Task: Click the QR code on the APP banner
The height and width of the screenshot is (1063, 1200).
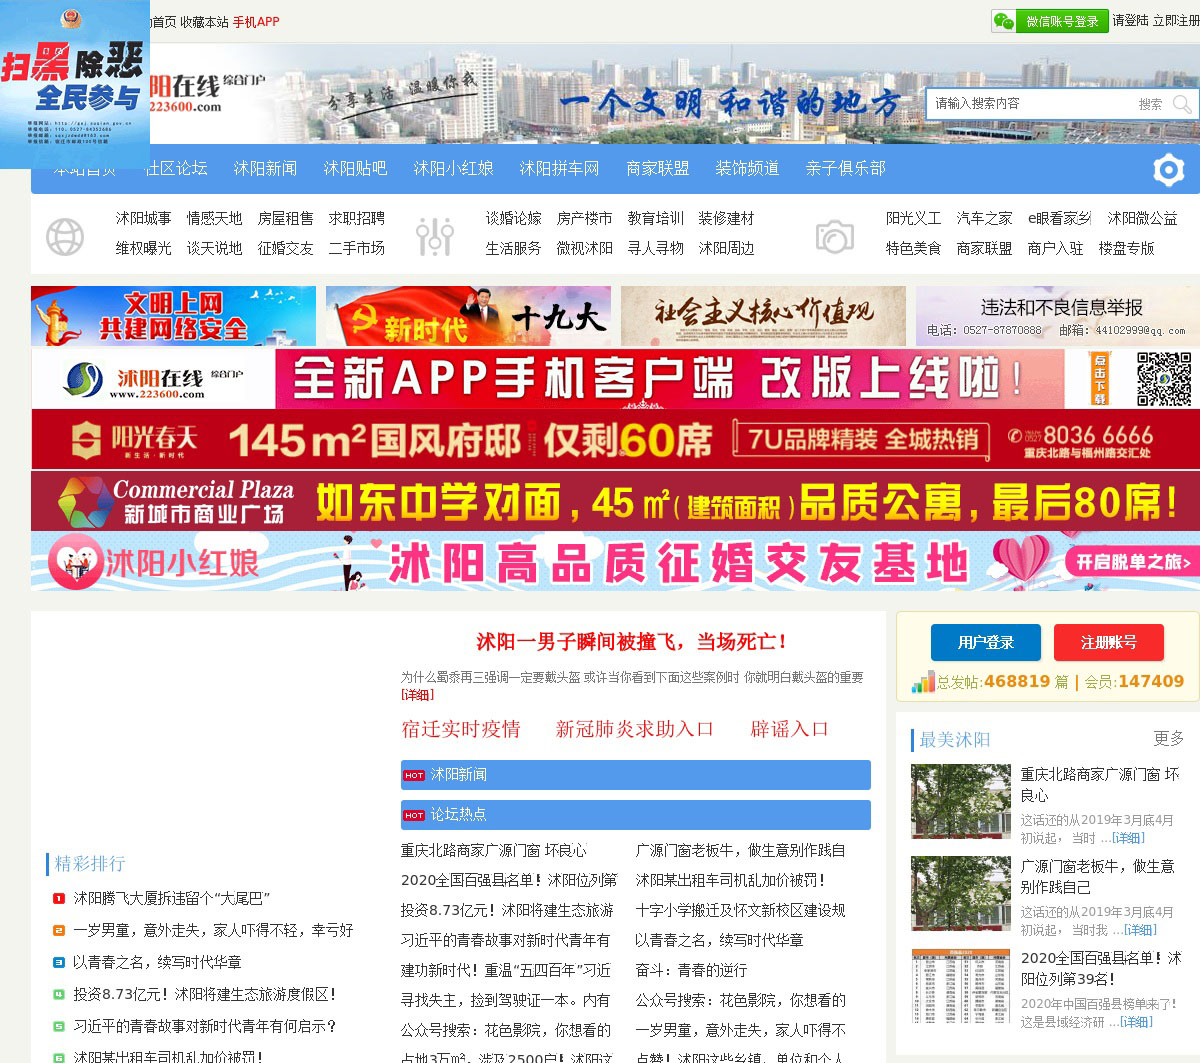Action: pos(1163,379)
